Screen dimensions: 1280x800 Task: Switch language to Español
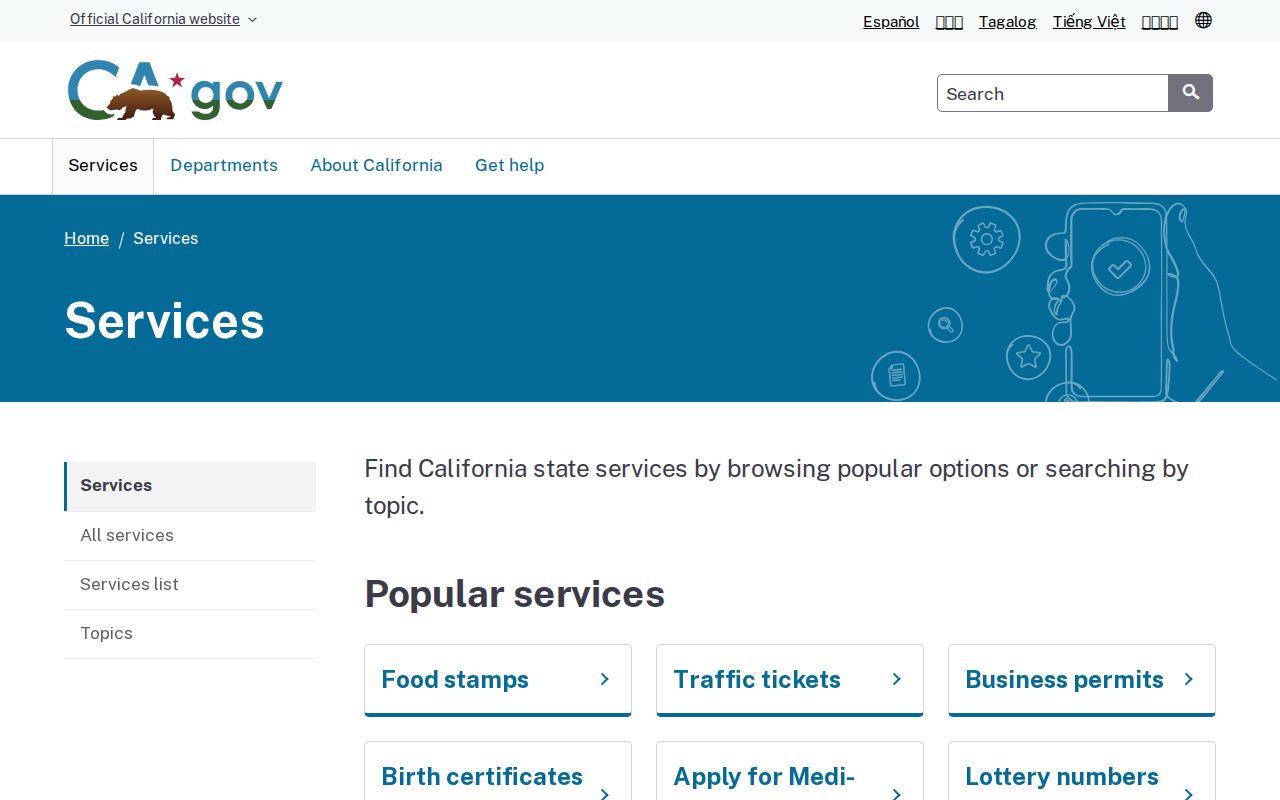tap(891, 21)
